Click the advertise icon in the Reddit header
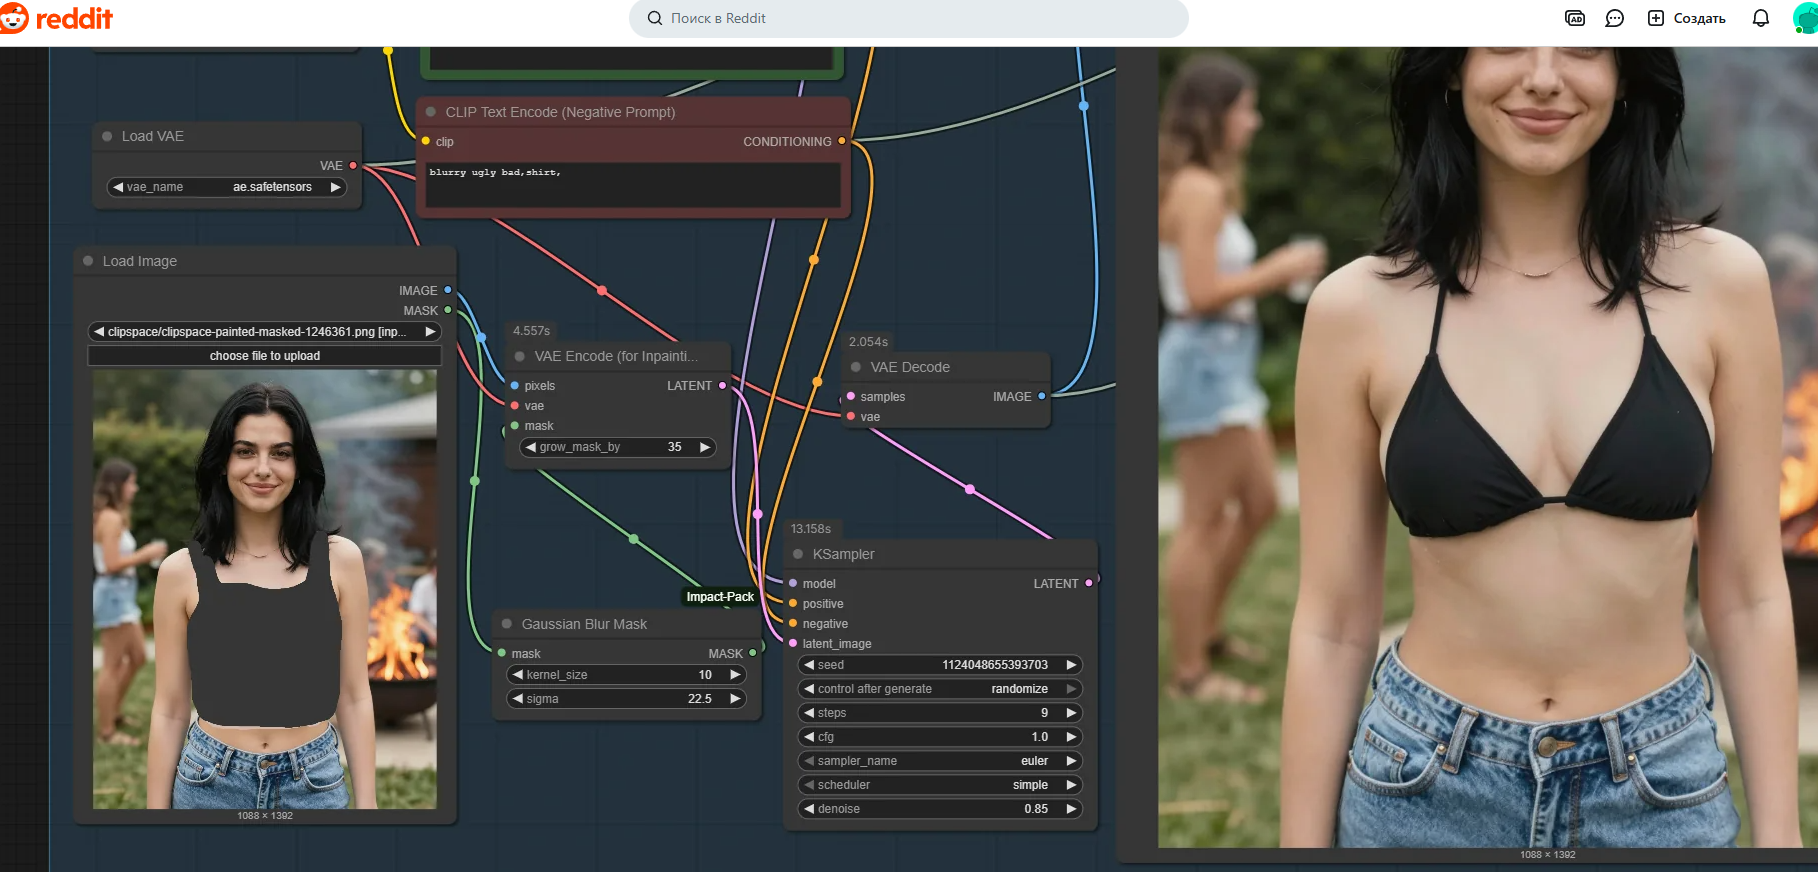The width and height of the screenshot is (1818, 872). [x=1574, y=18]
